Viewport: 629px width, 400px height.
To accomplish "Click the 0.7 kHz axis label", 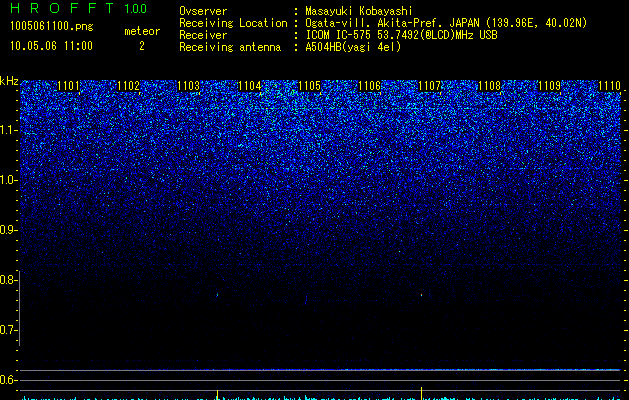I will pyautogui.click(x=8, y=330).
